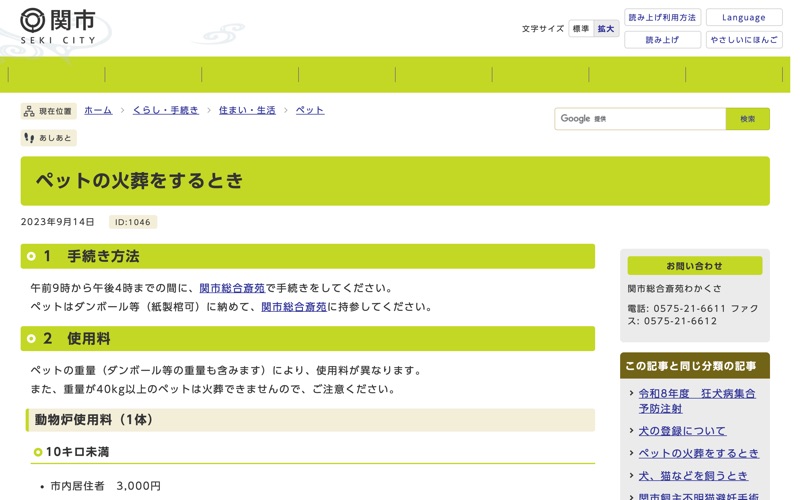Open 関市総合斎苑 link before に持参してください

tap(294, 307)
